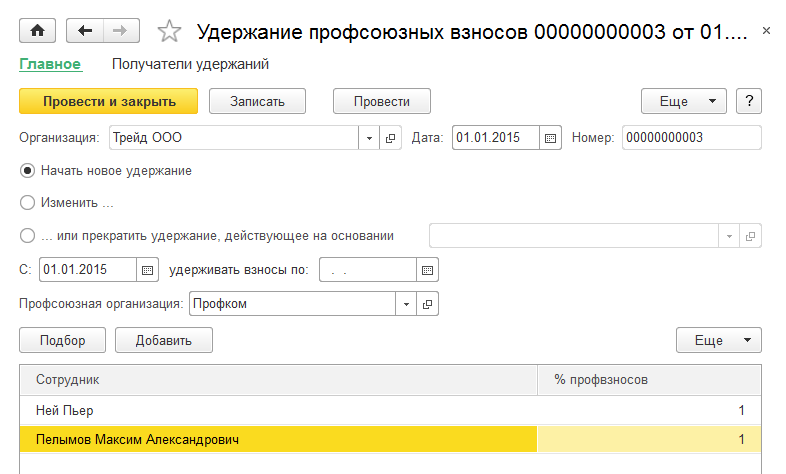Open the Профсоюзная организация record icon
The height and width of the screenshot is (474, 786).
pyautogui.click(x=428, y=303)
